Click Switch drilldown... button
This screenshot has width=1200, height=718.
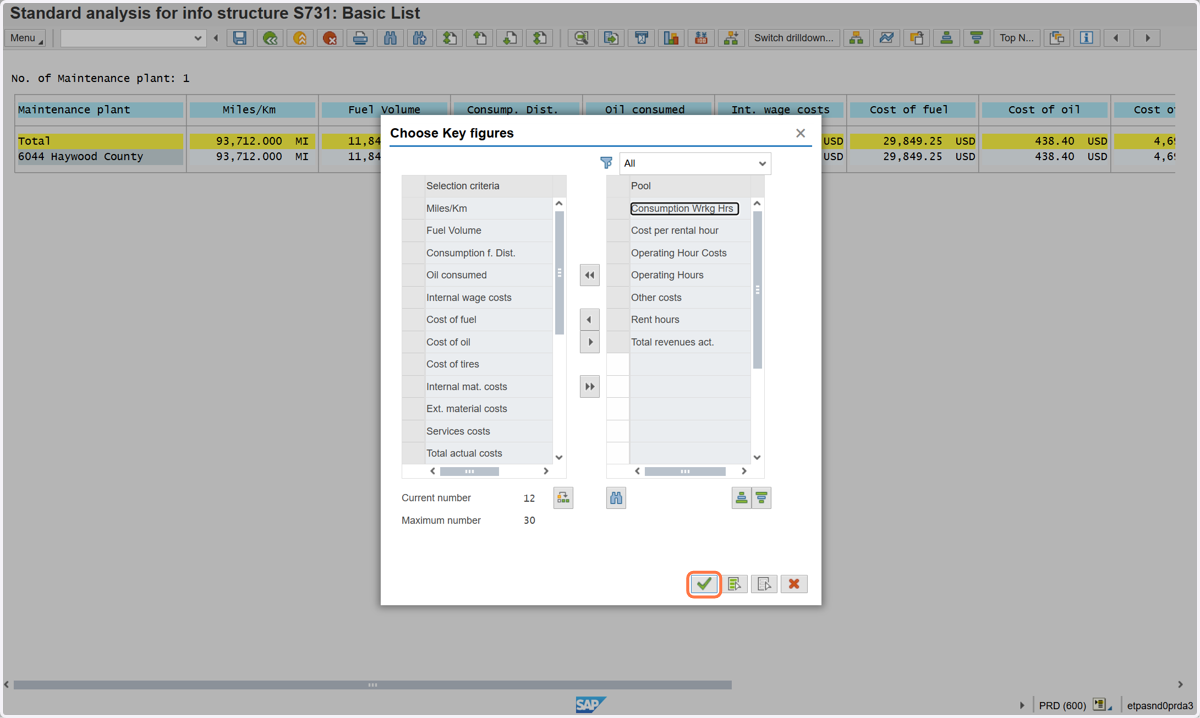click(x=794, y=38)
